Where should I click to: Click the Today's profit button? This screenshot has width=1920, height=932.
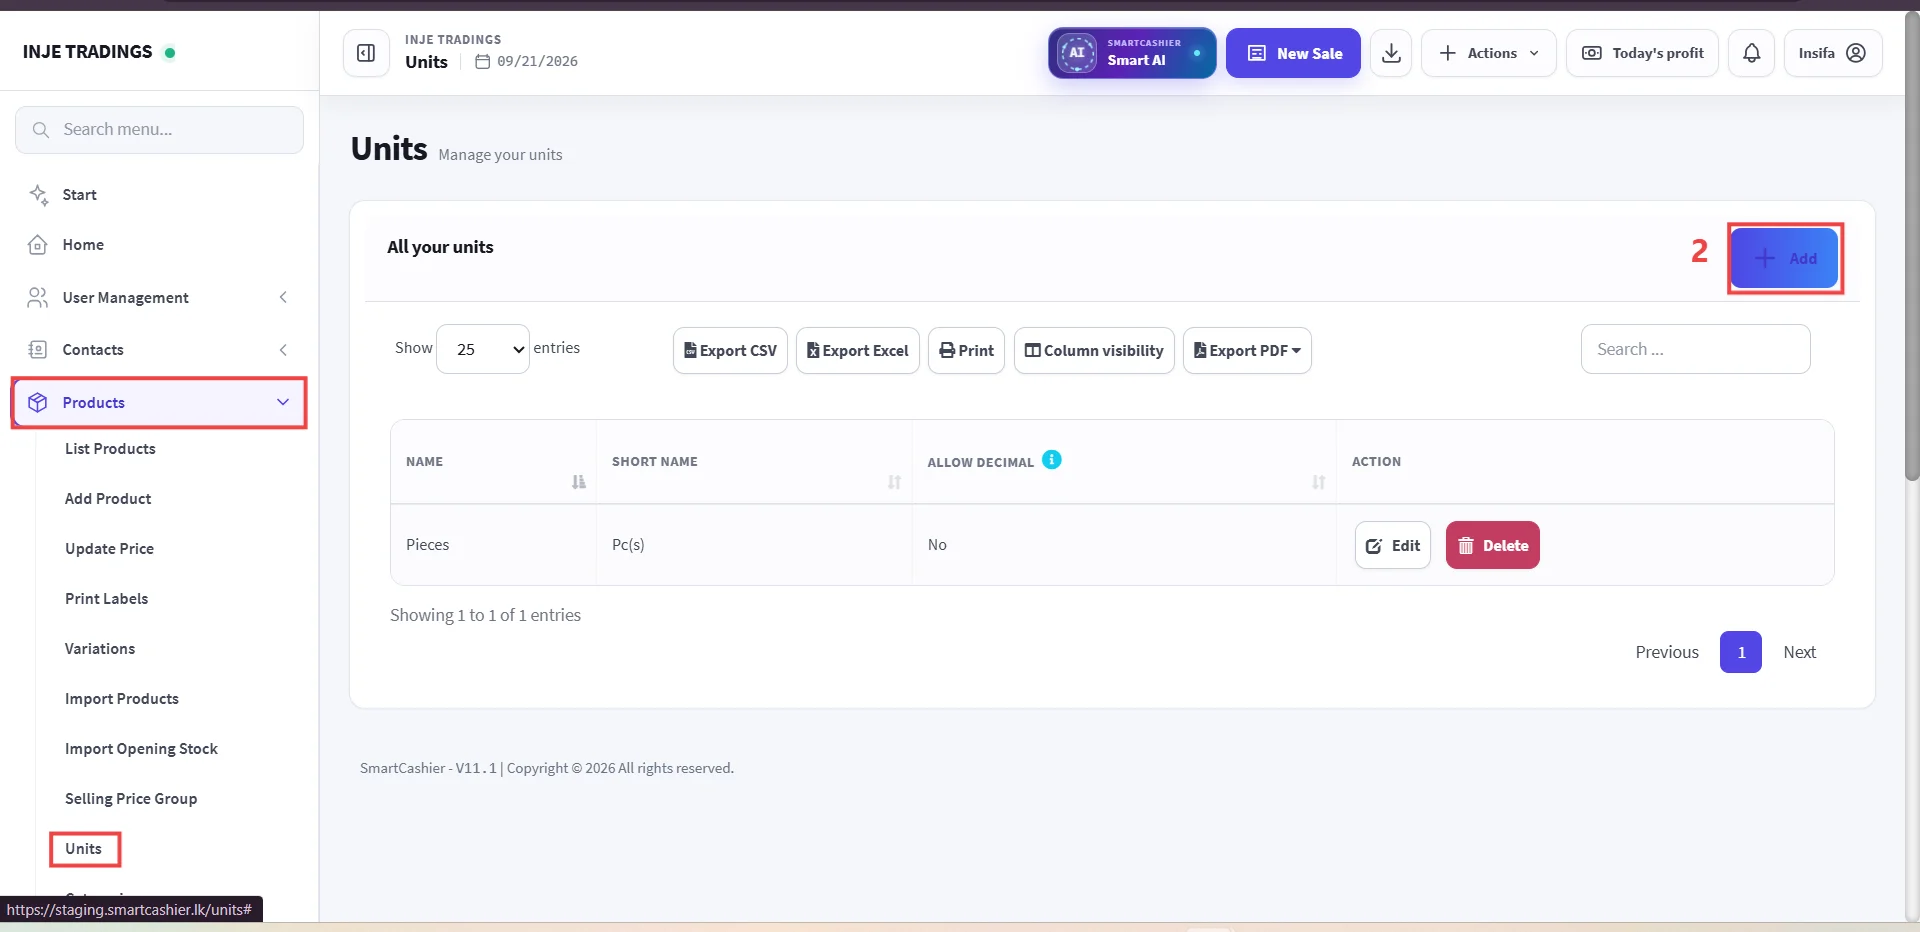(1642, 53)
